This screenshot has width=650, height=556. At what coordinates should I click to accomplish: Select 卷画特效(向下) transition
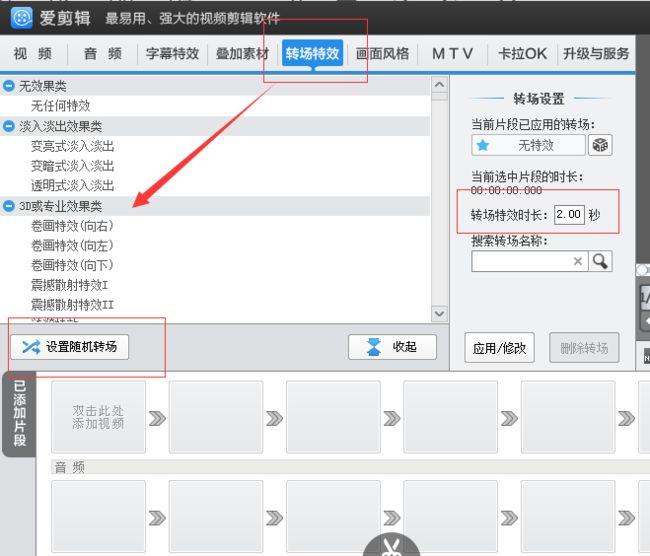pos(72,265)
